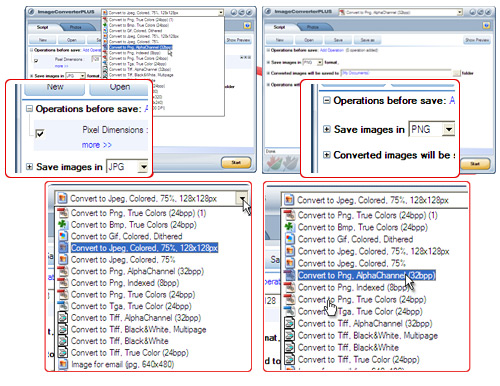Choose Convert to Png, True Colors (24bpp) in lower-left list
This screenshot has width=500, height=386.
click(133, 294)
